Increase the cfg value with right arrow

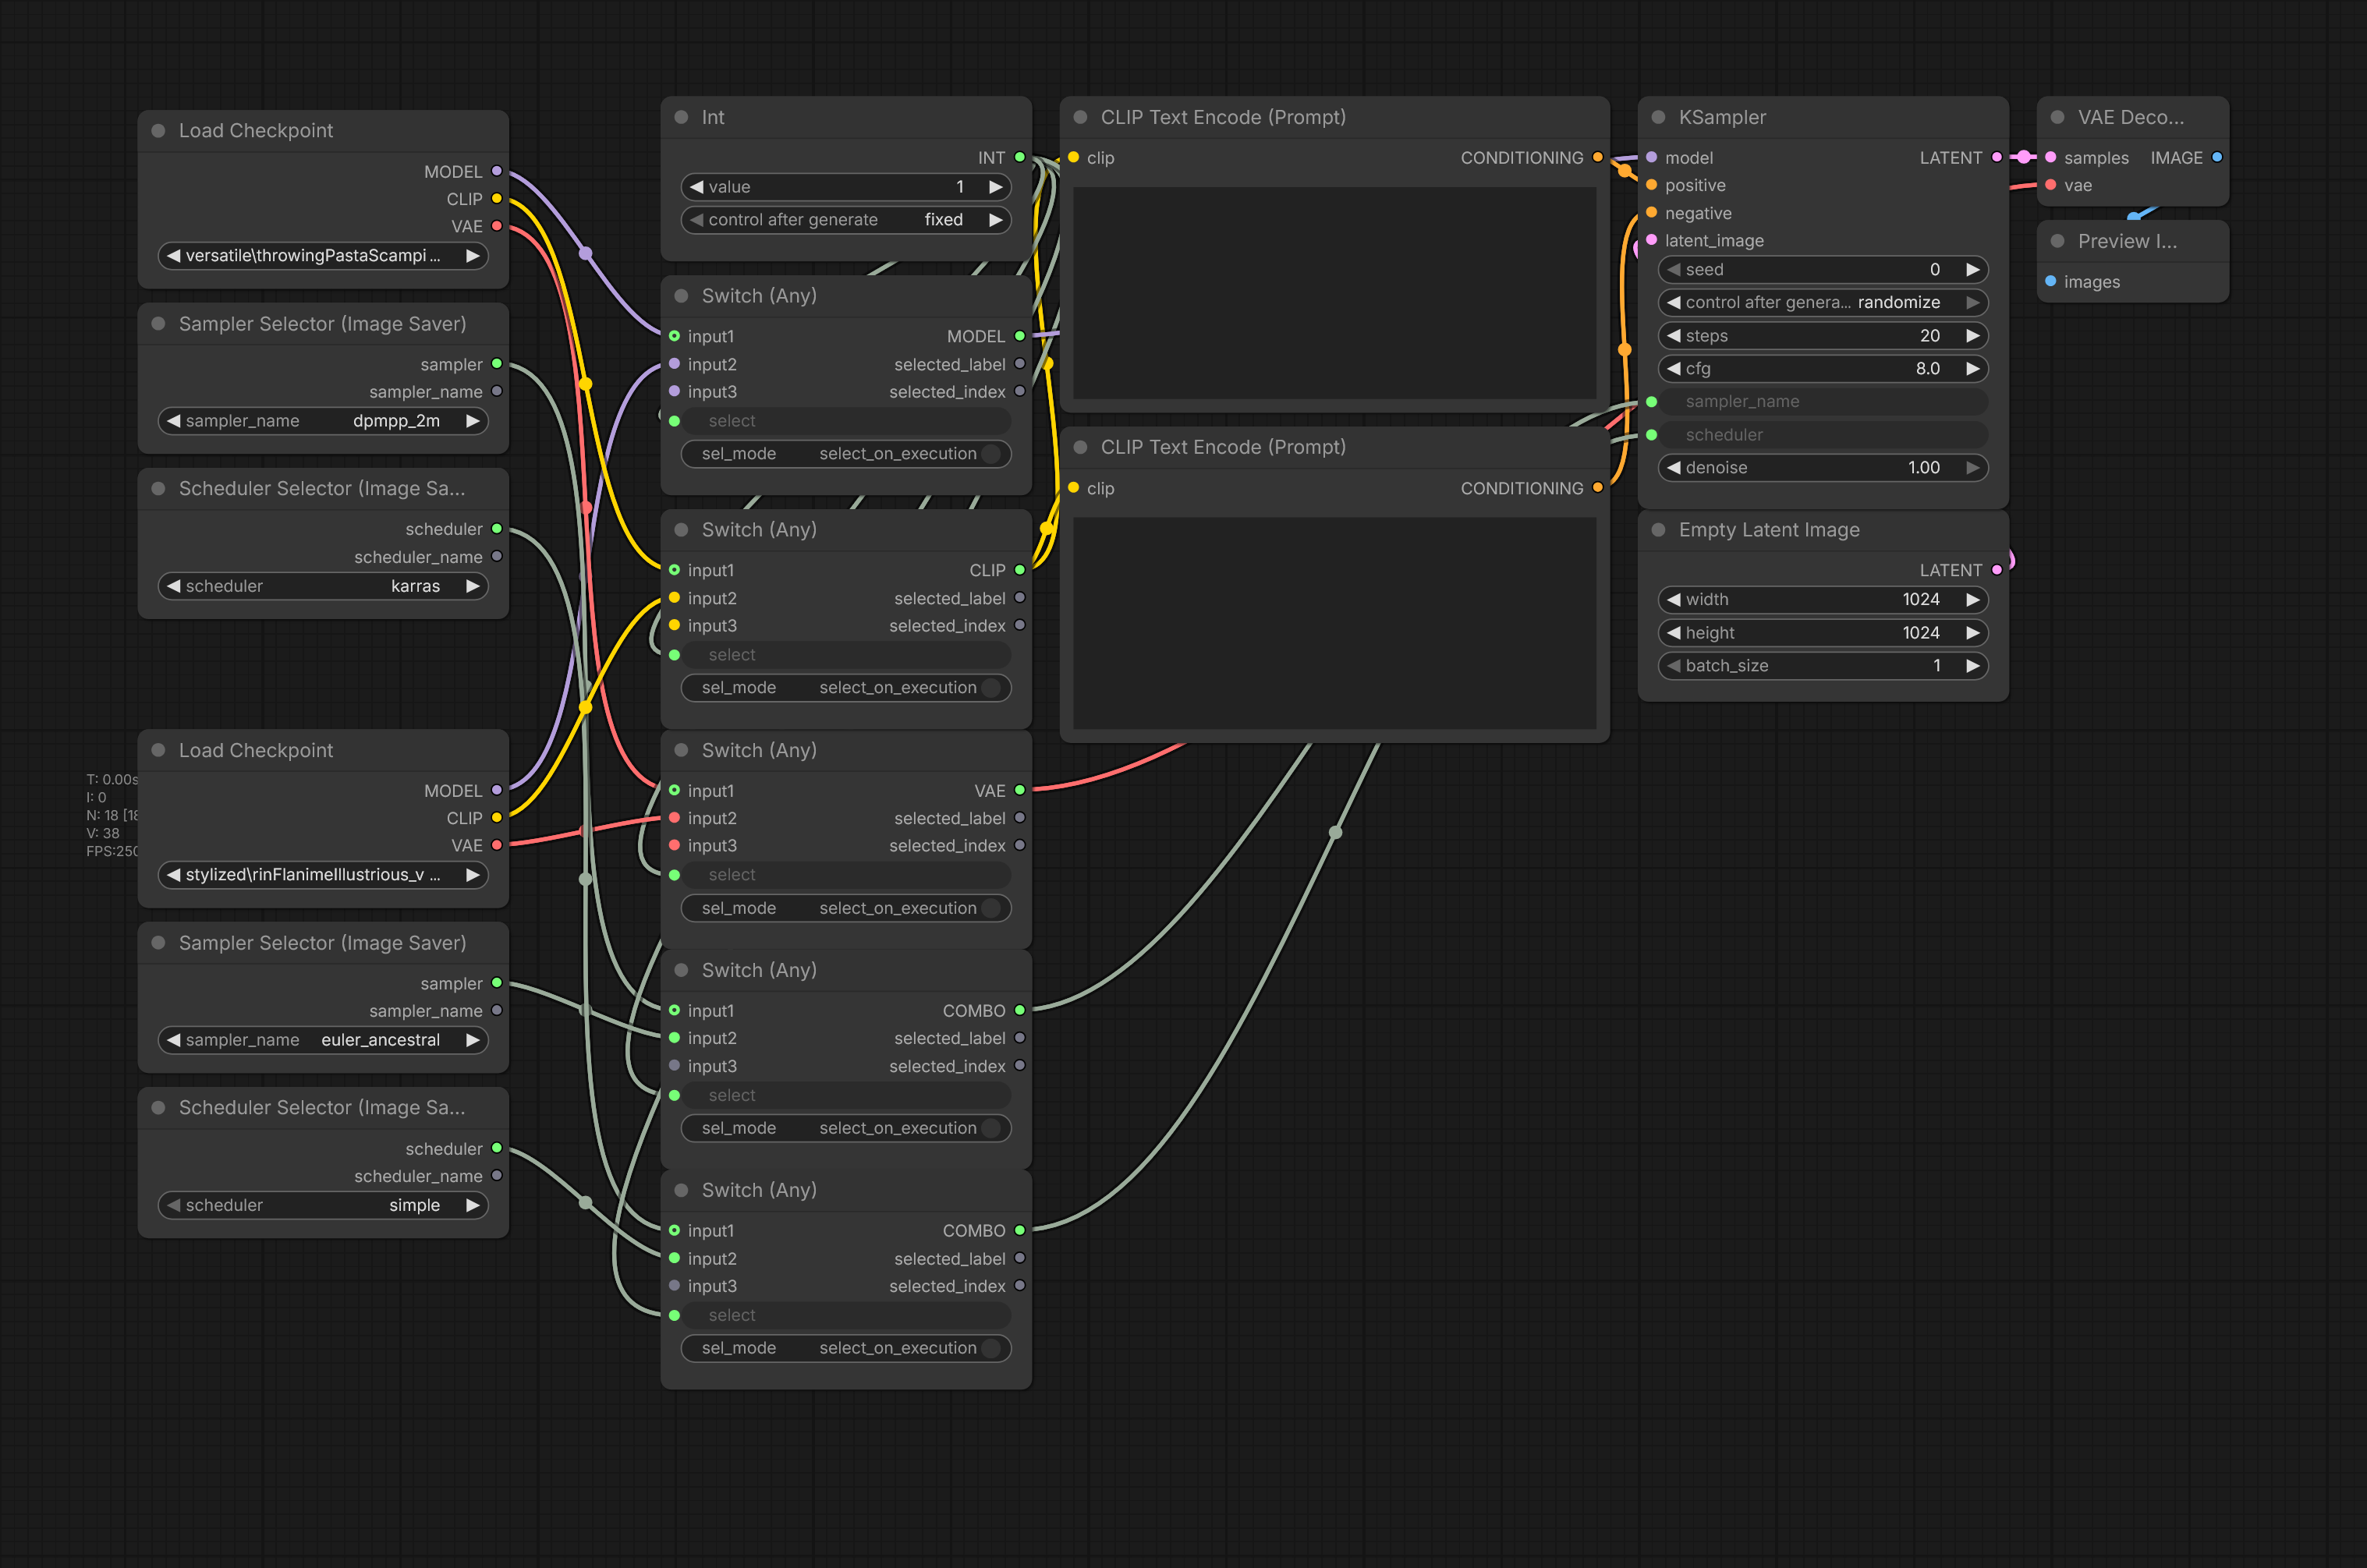click(x=1973, y=369)
